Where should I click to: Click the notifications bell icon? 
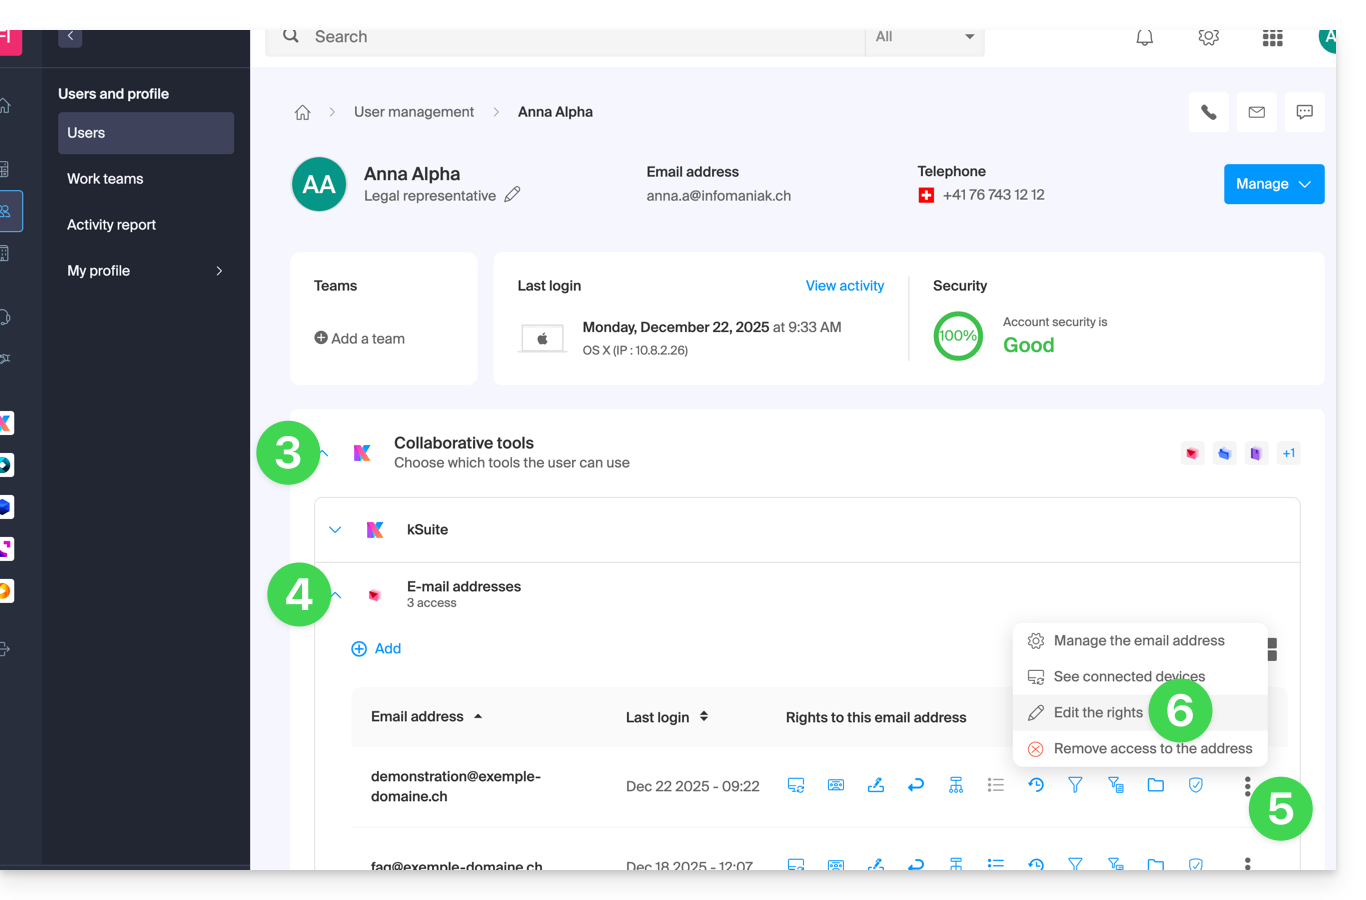pos(1144,38)
